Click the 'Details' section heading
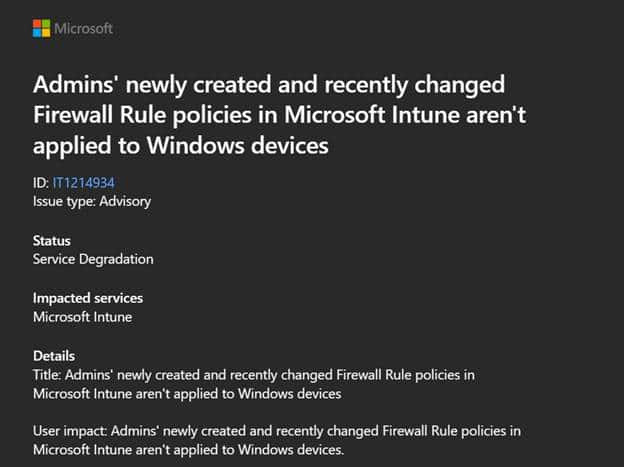 click(54, 356)
